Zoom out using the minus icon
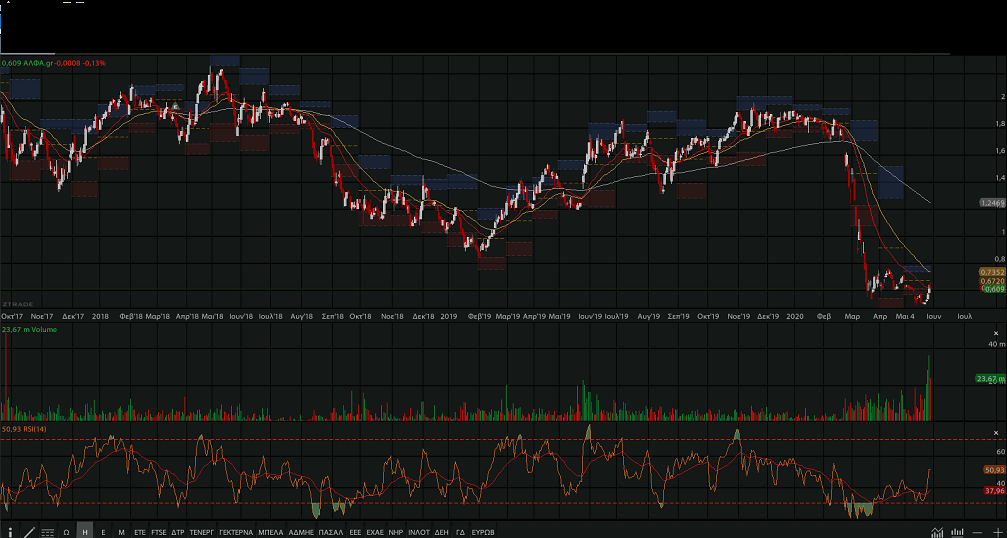The width and height of the screenshot is (1007, 538). point(978,531)
